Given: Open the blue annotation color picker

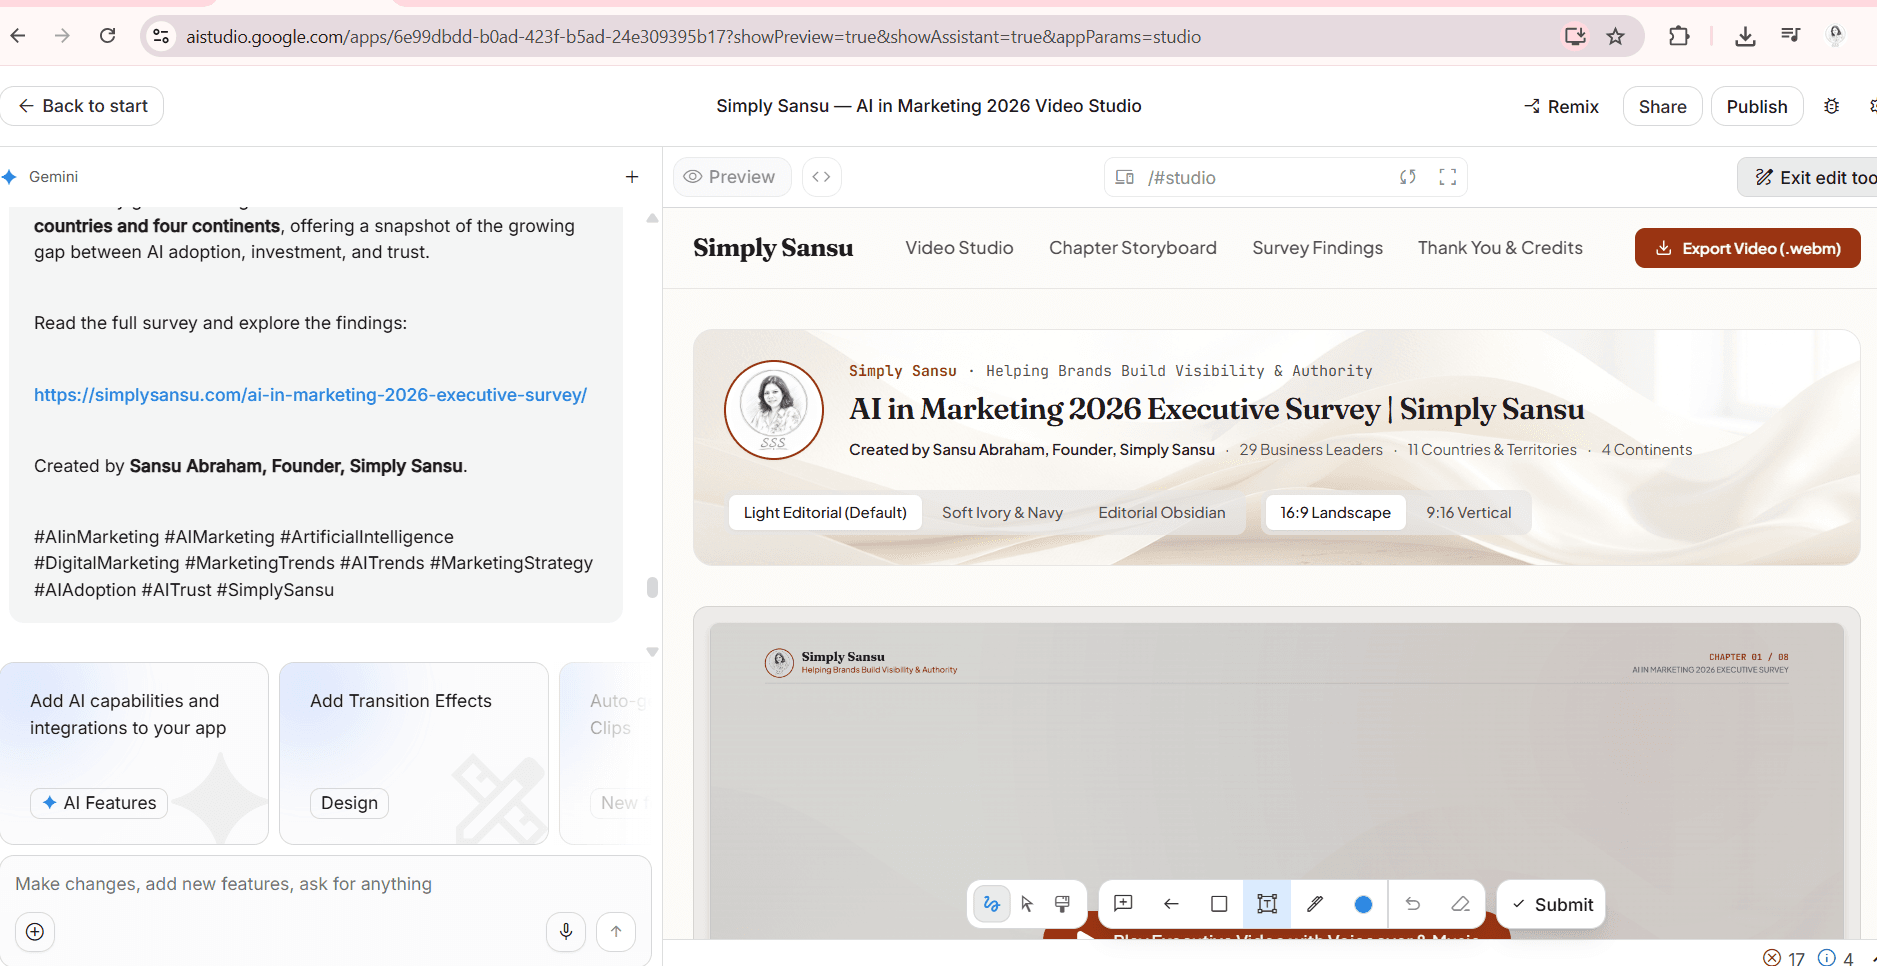Looking at the screenshot, I should point(1363,904).
